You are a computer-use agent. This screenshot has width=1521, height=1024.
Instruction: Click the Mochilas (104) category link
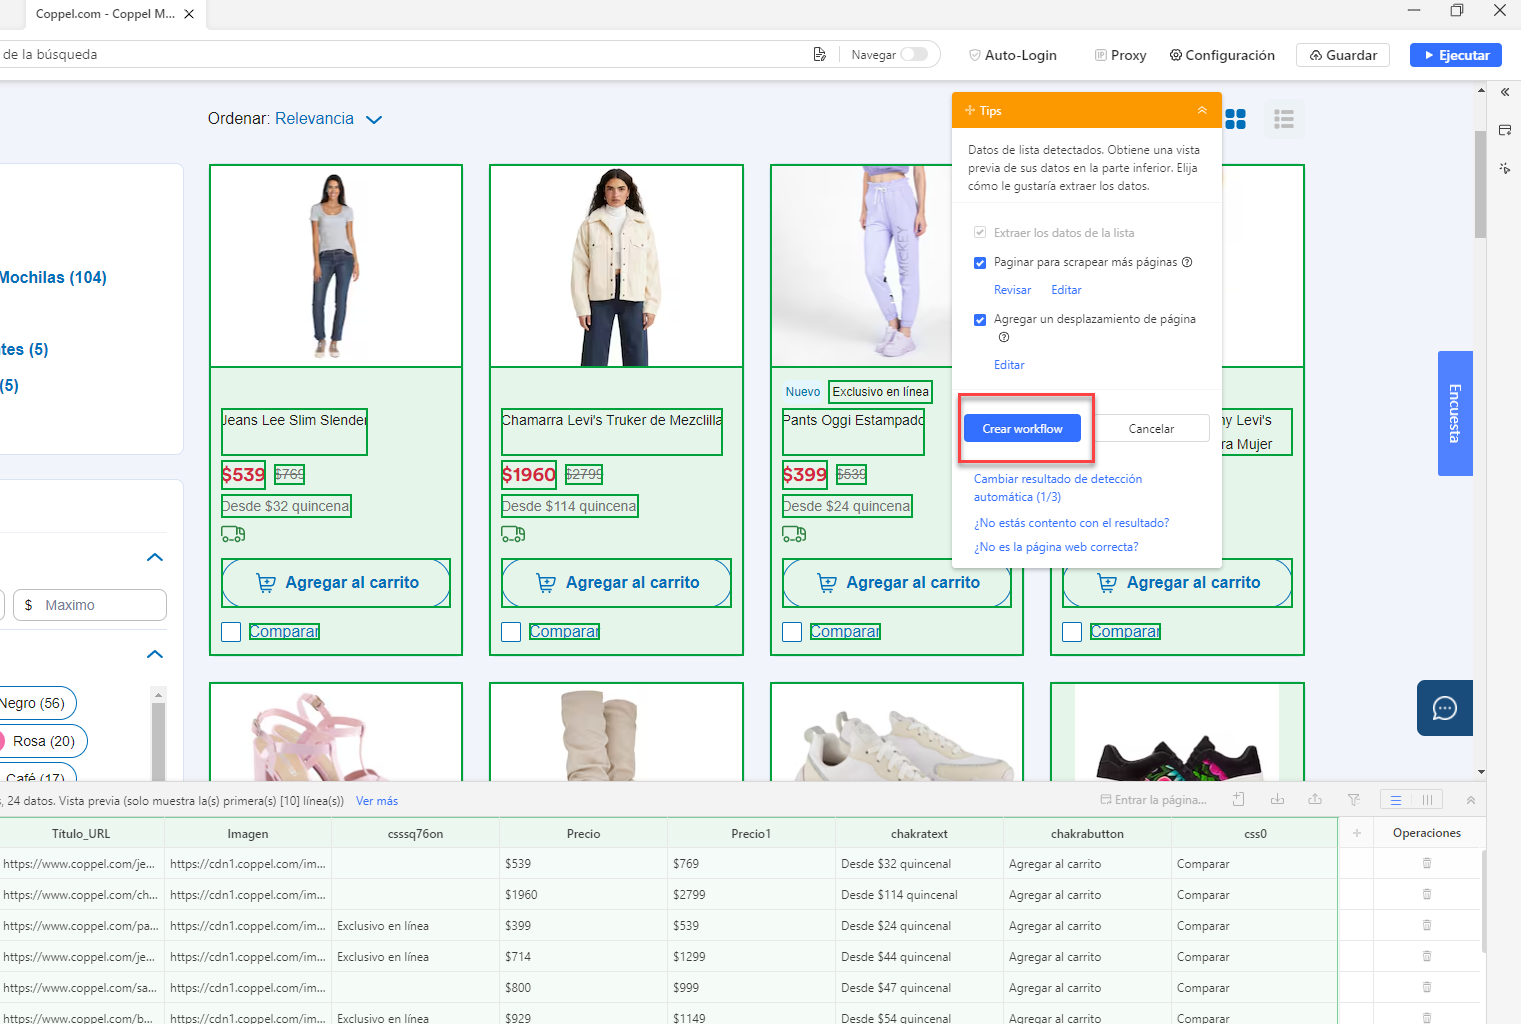(x=53, y=278)
